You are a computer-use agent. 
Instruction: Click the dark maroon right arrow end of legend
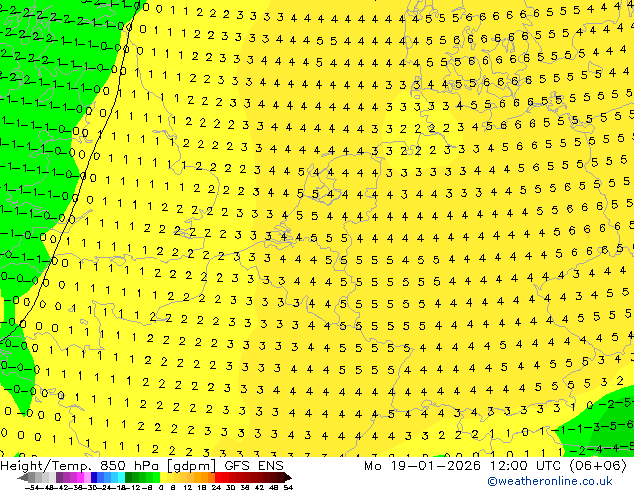click(x=287, y=477)
